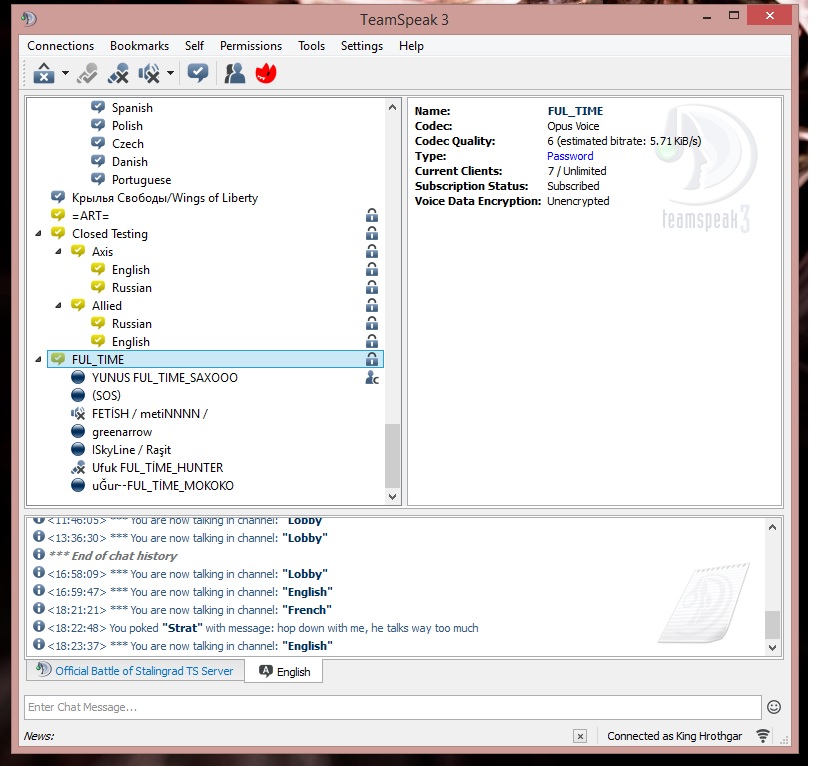Open the dropdown arrow beside mute speakers
The width and height of the screenshot is (816, 766).
point(170,73)
